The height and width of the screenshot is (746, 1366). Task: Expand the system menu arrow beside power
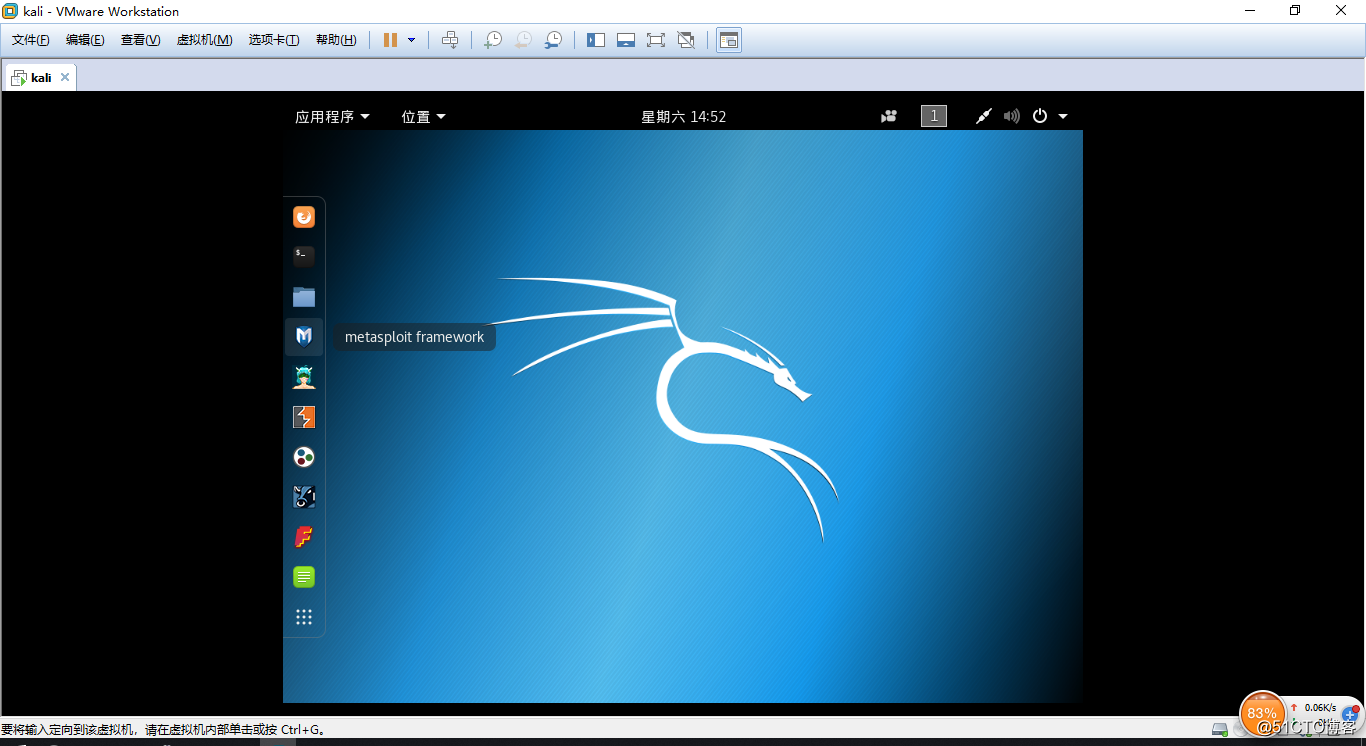tap(1063, 117)
